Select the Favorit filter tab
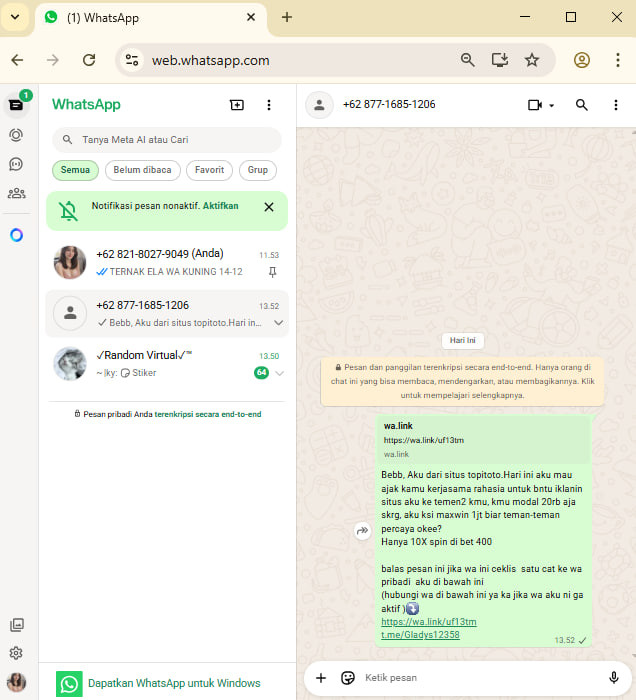The width and height of the screenshot is (636, 700). click(x=209, y=170)
